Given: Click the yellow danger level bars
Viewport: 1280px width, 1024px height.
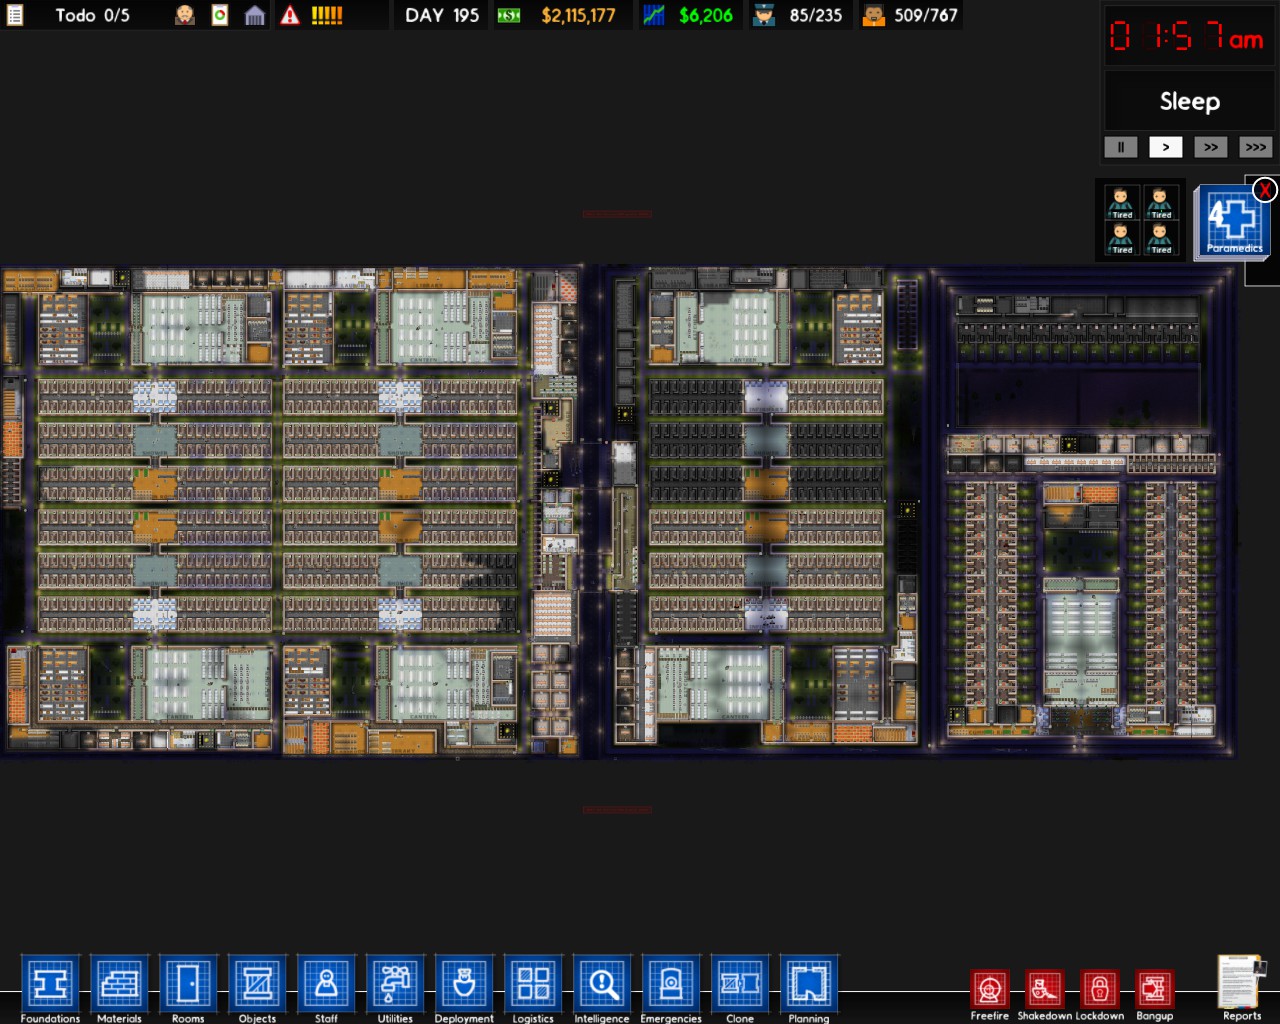Looking at the screenshot, I should tap(327, 15).
